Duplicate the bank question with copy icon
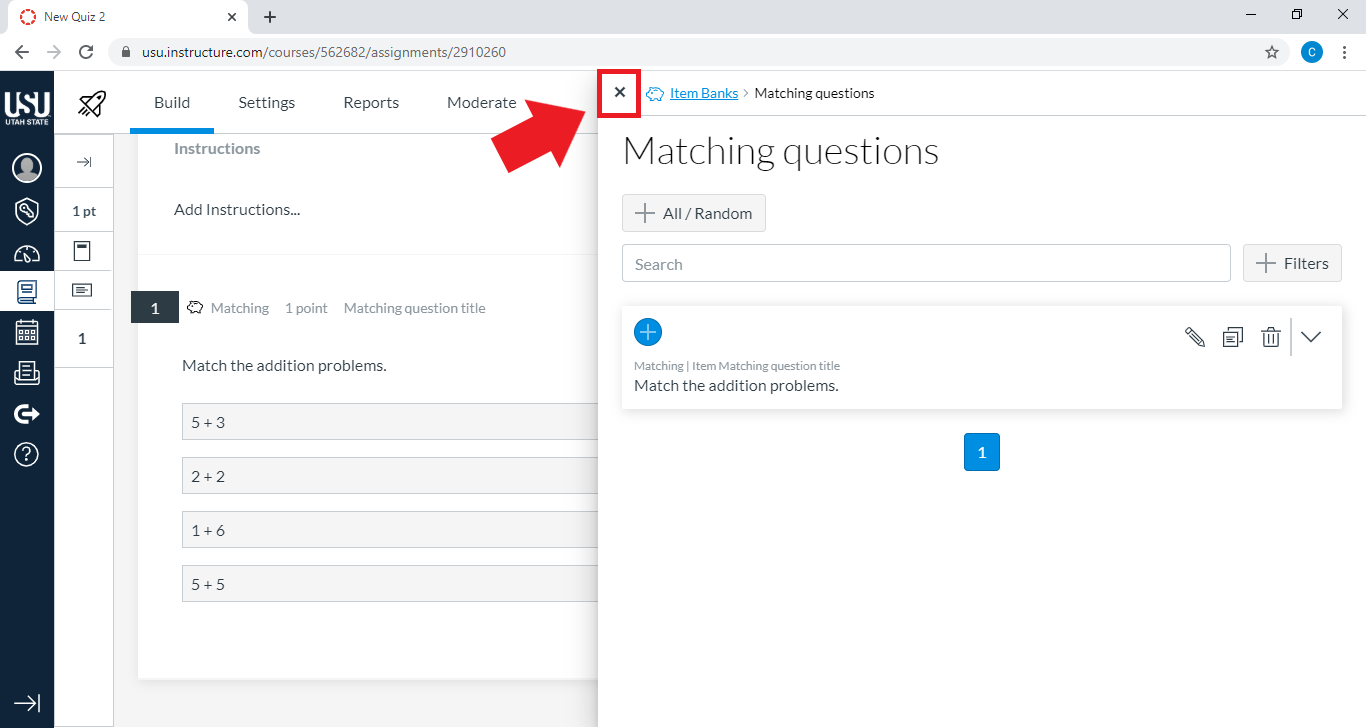 click(x=1233, y=337)
